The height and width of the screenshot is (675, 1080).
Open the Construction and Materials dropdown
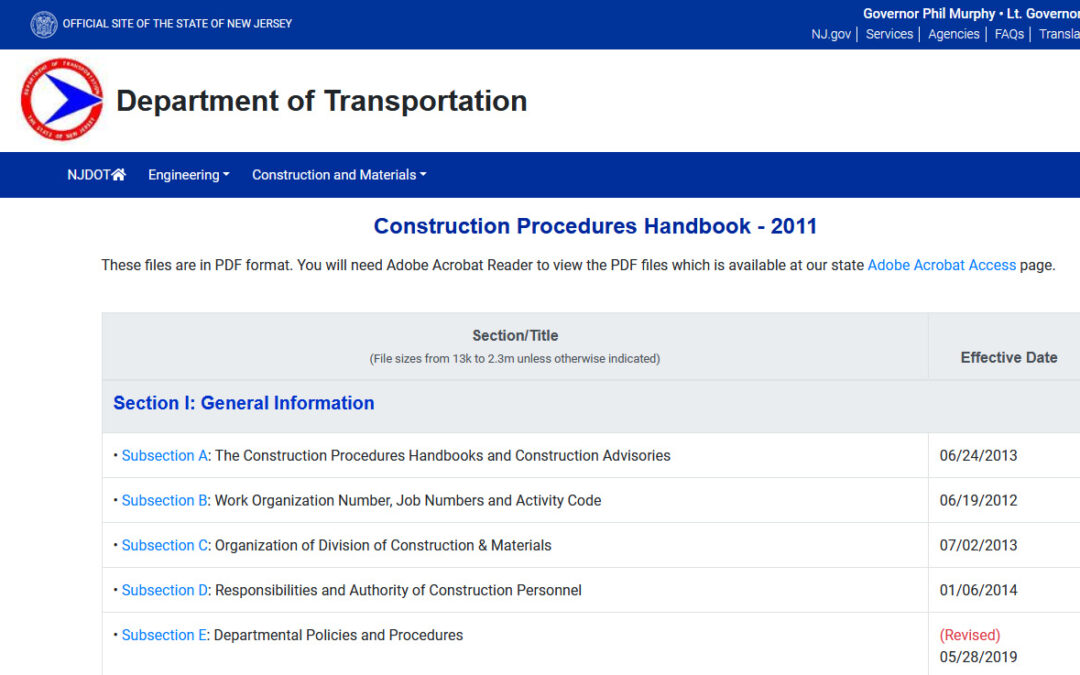tap(339, 175)
